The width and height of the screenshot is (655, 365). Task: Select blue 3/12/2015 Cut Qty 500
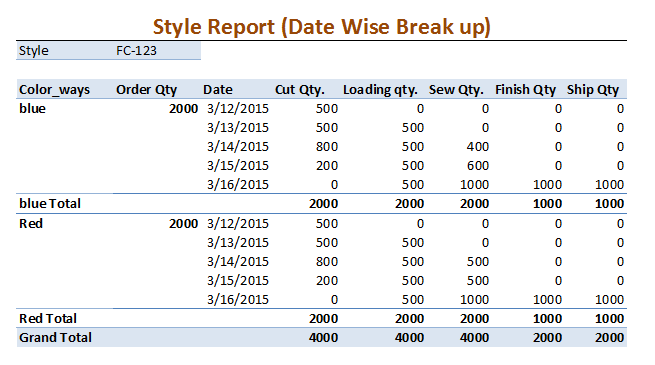click(x=327, y=109)
